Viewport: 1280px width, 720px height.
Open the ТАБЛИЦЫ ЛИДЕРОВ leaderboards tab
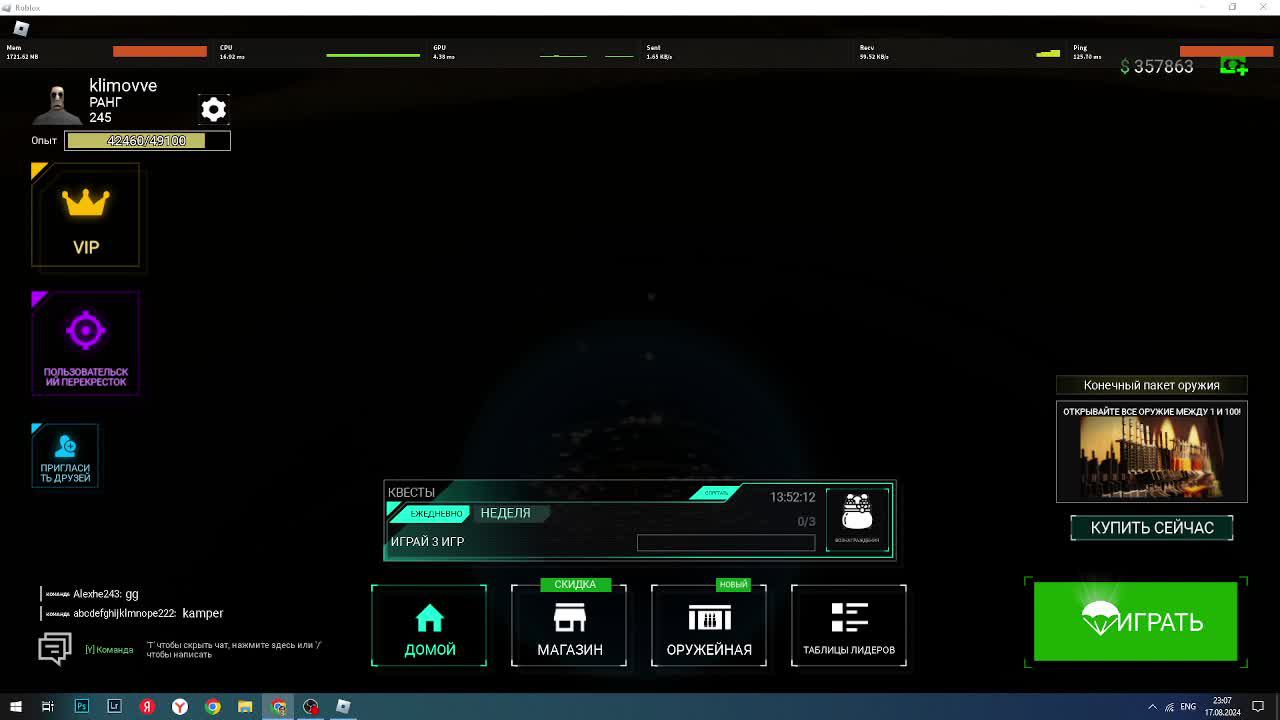pyautogui.click(x=849, y=626)
